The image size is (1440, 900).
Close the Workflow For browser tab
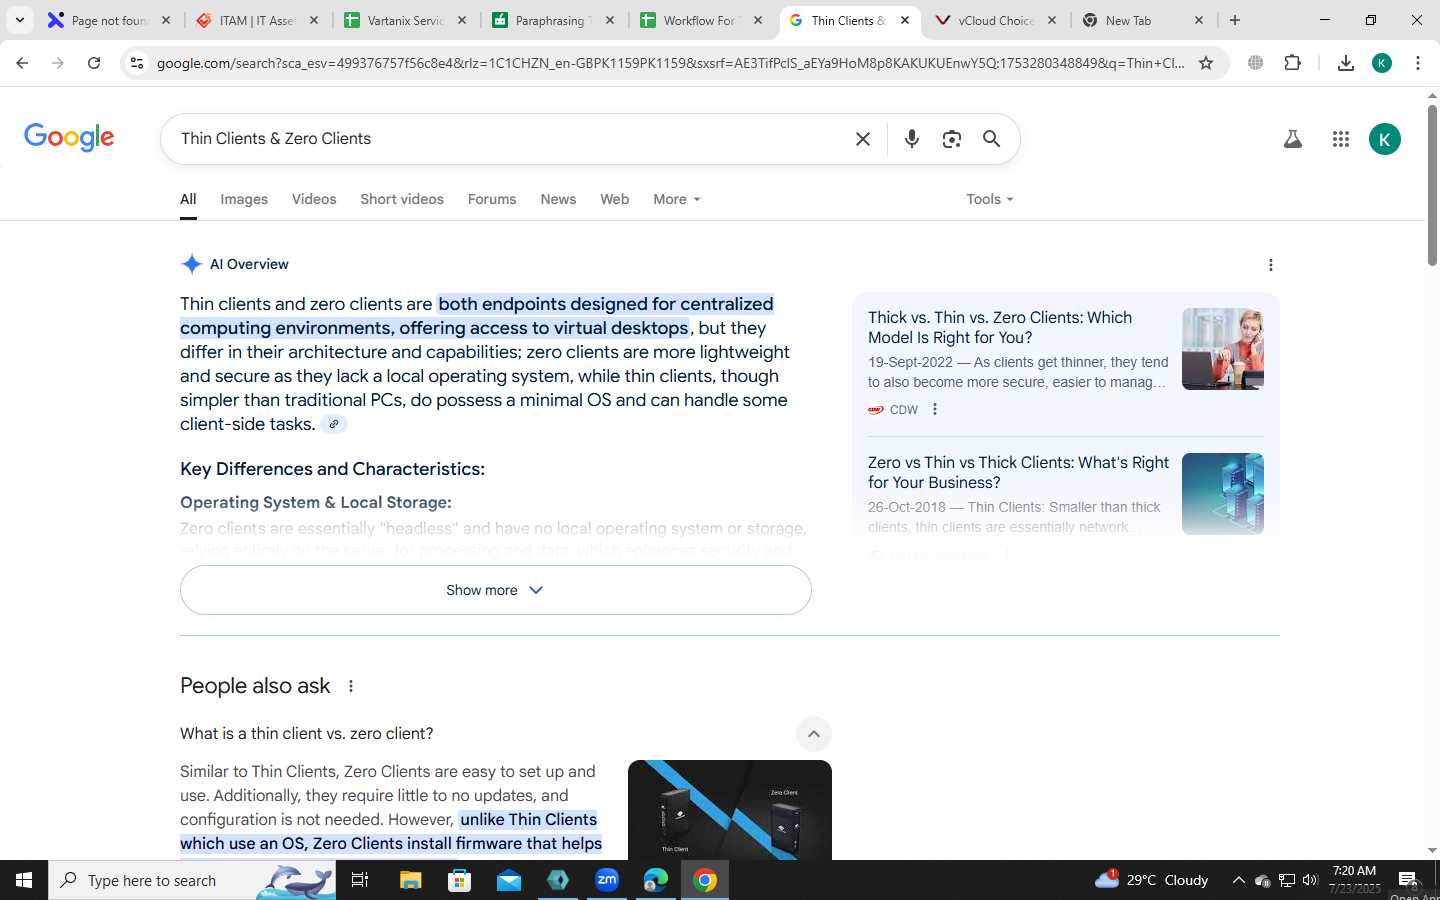[757, 20]
